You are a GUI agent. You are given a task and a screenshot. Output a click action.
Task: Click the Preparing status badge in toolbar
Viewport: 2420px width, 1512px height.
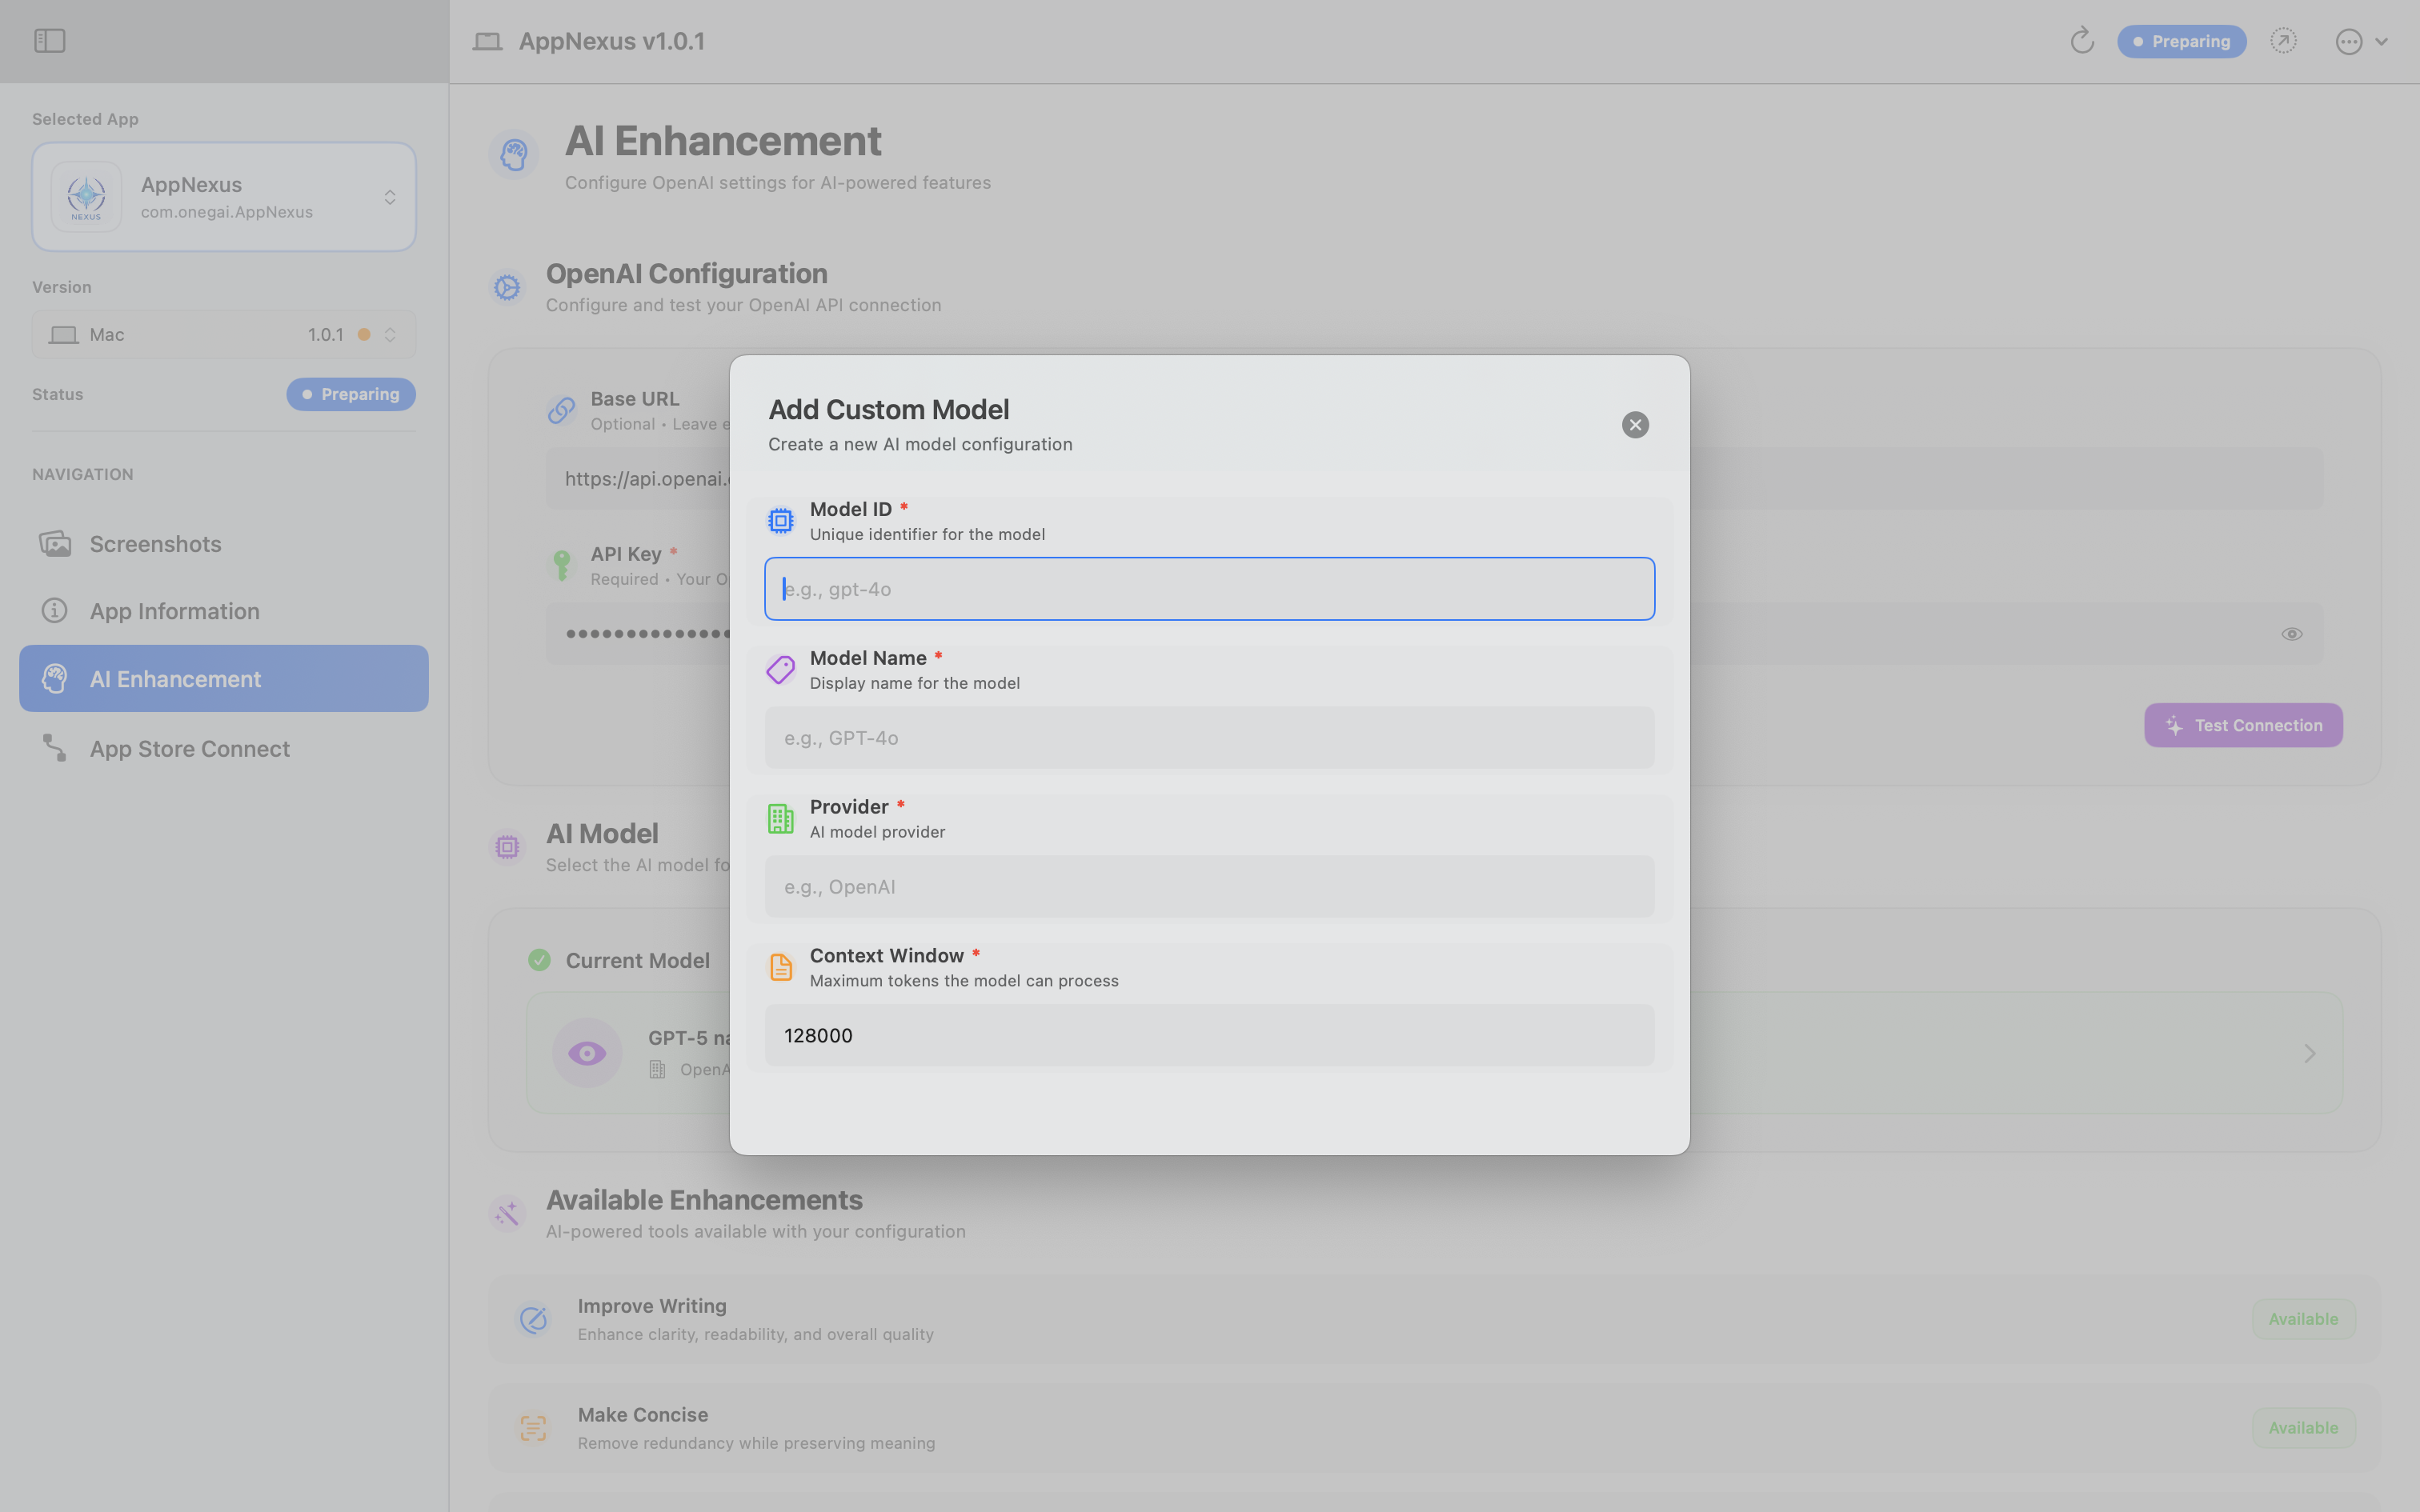click(2181, 41)
